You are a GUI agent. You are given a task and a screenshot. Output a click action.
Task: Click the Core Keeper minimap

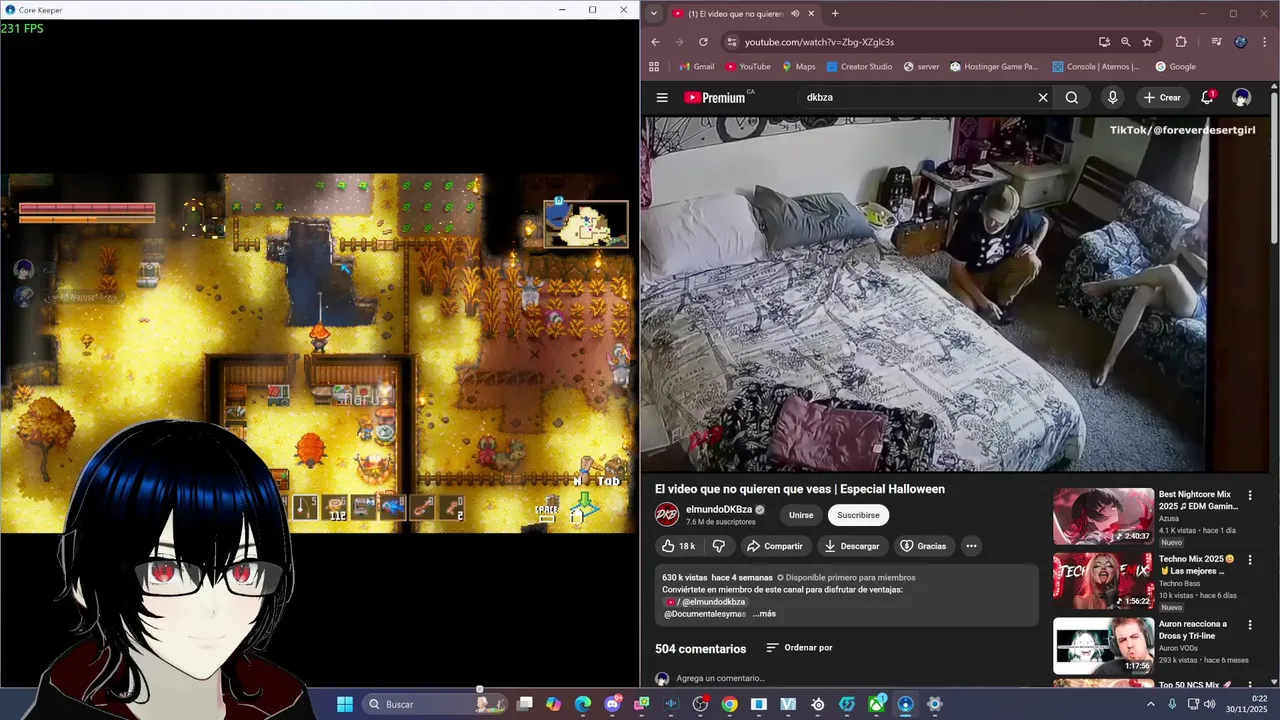[x=586, y=224]
